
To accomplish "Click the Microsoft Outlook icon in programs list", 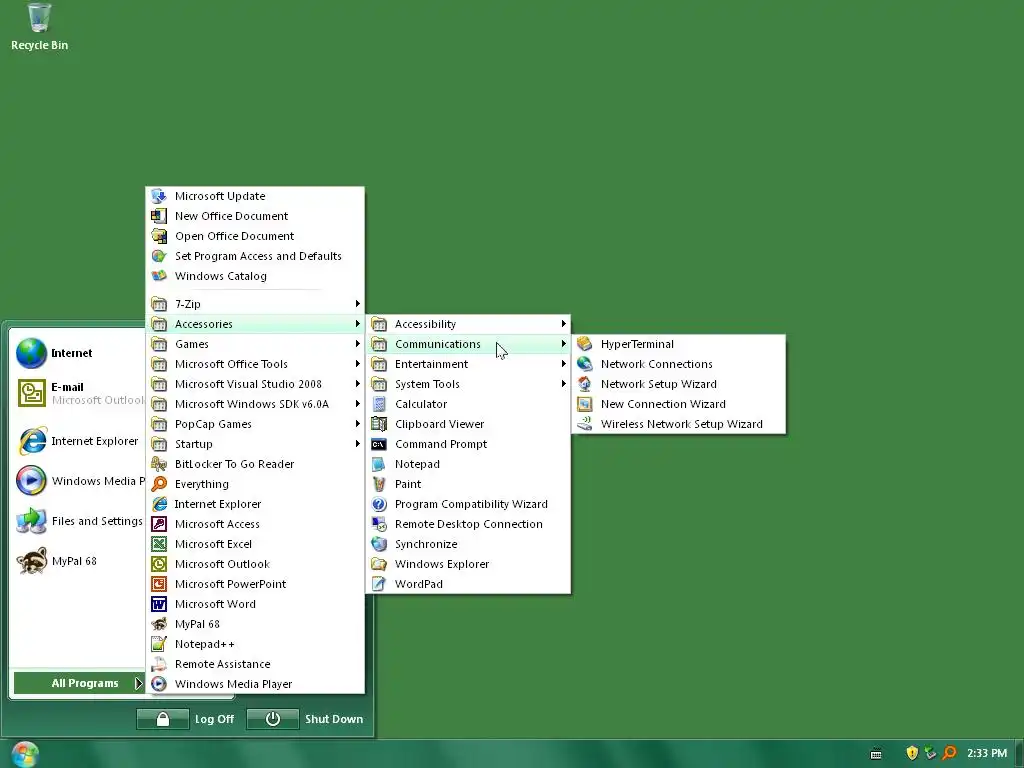I will (159, 564).
